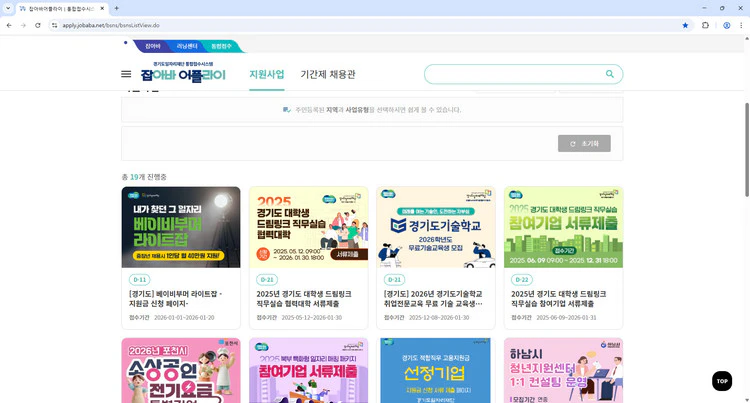Screen dimensions: 750x403
Task: Go back to previous page
Action: click(x=9, y=25)
